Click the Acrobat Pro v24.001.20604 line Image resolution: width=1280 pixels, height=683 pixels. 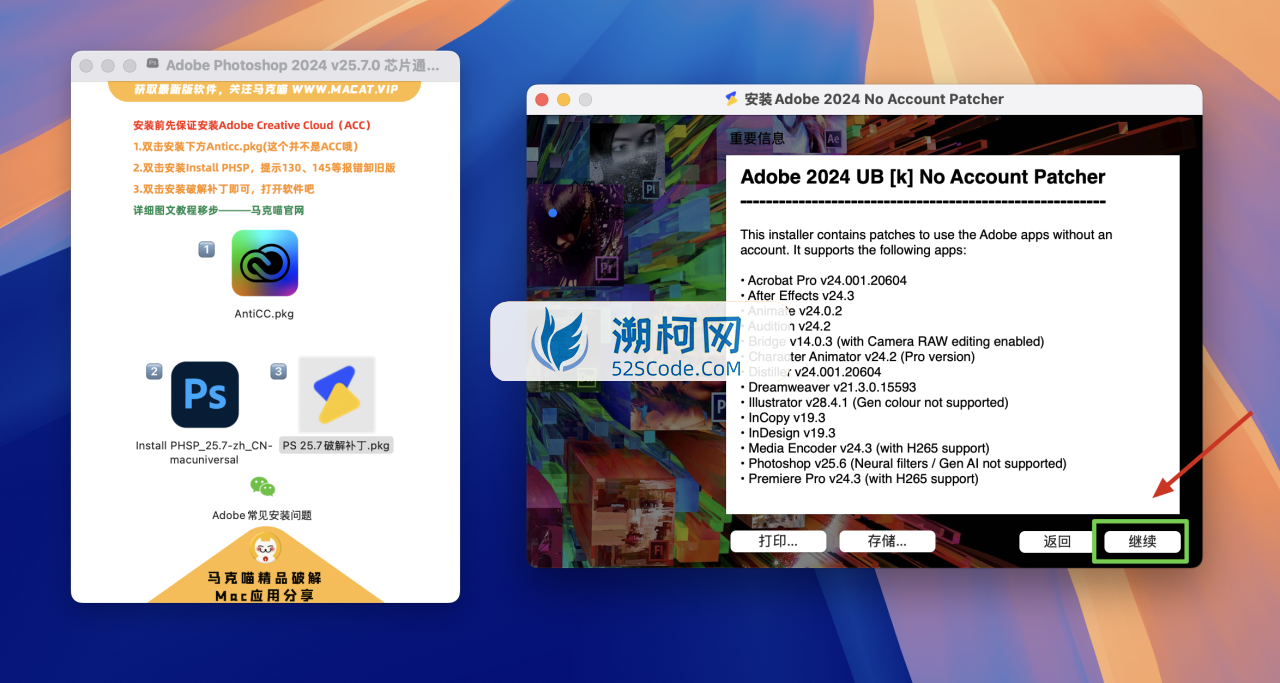823,280
